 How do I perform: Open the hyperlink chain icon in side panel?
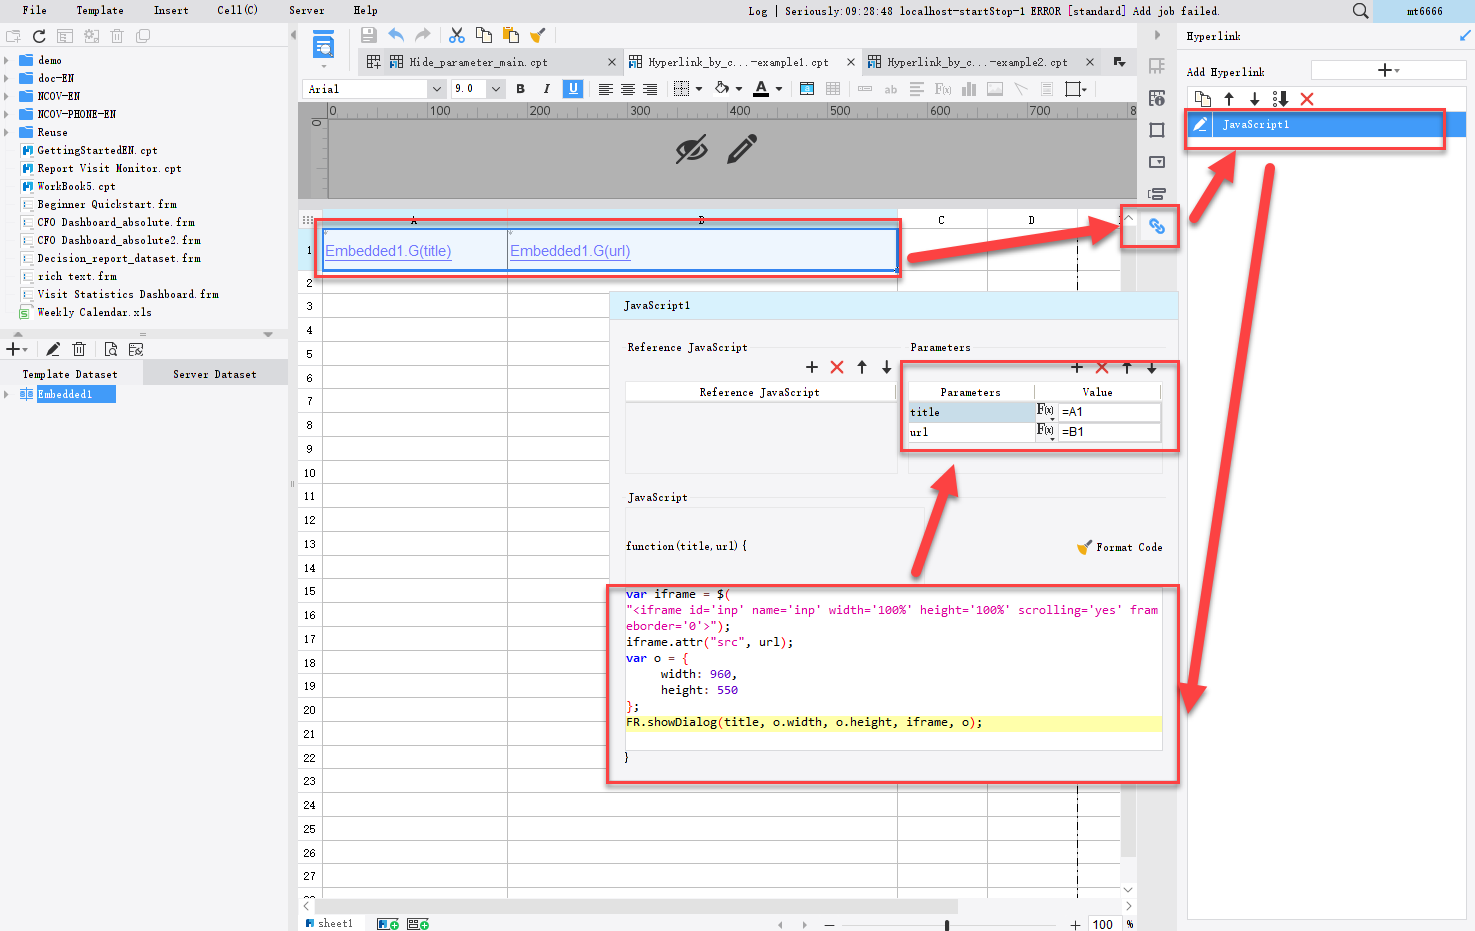pos(1157,227)
